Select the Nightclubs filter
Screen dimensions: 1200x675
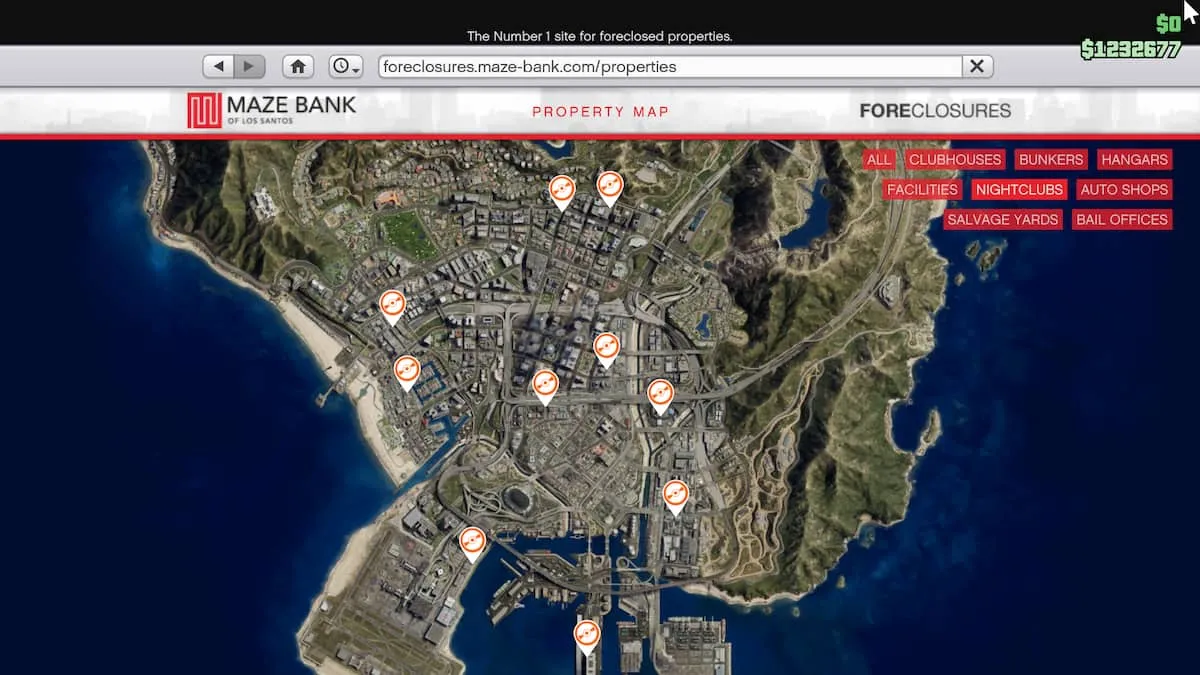click(1019, 189)
